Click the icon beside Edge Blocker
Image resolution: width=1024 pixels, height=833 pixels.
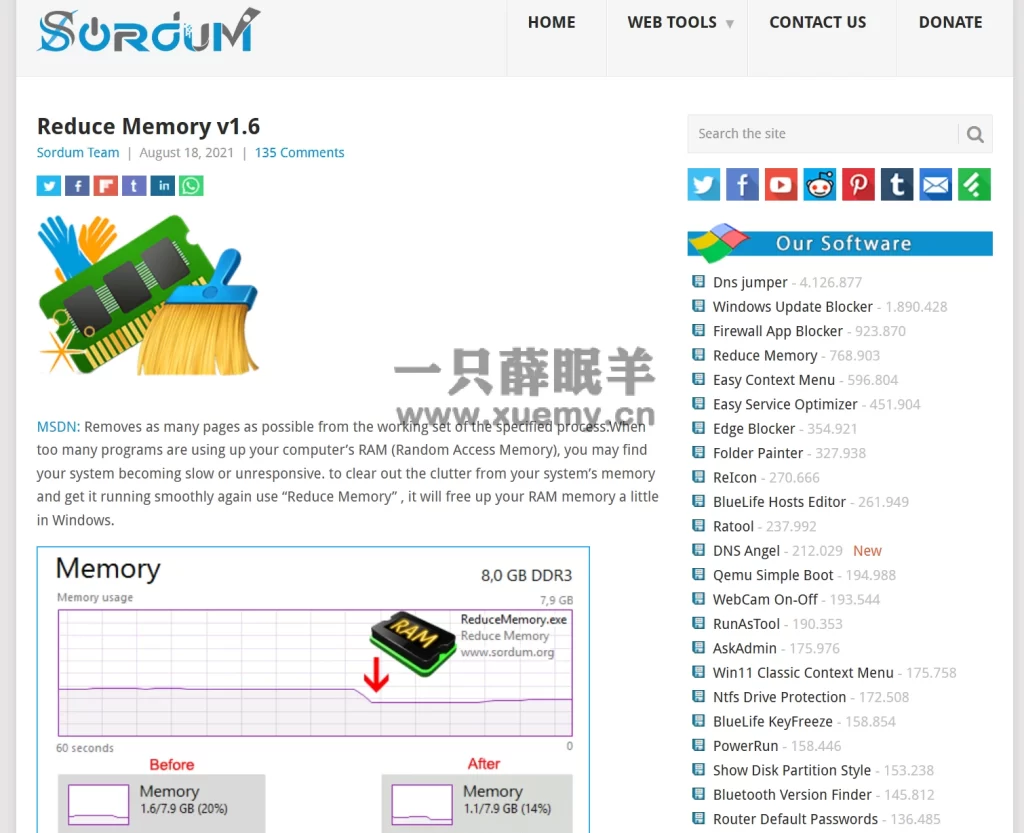(x=698, y=428)
